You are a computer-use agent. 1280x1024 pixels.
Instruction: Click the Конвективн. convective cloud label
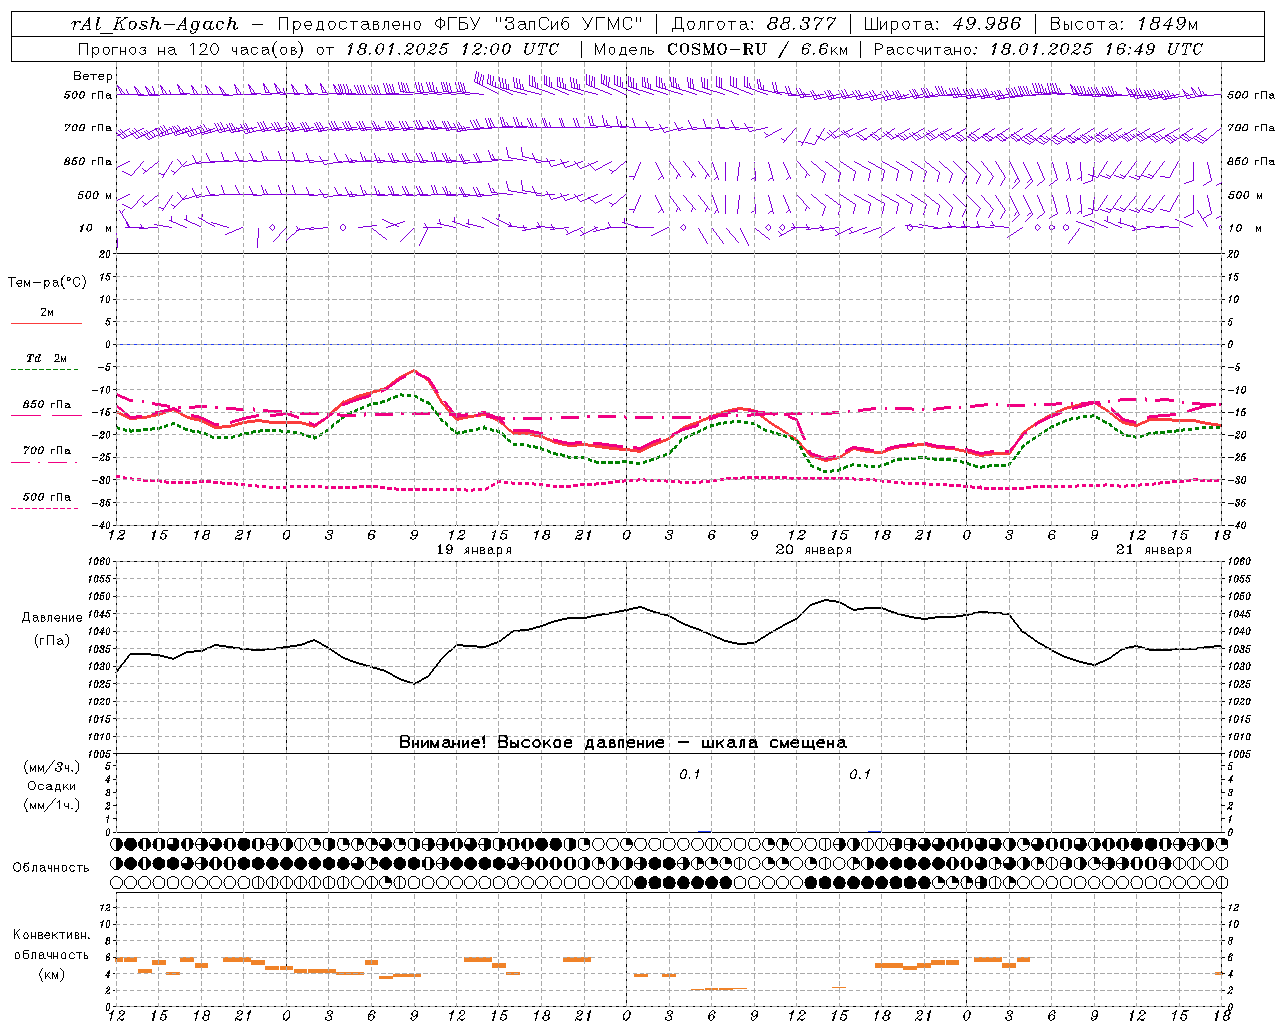click(x=51, y=935)
